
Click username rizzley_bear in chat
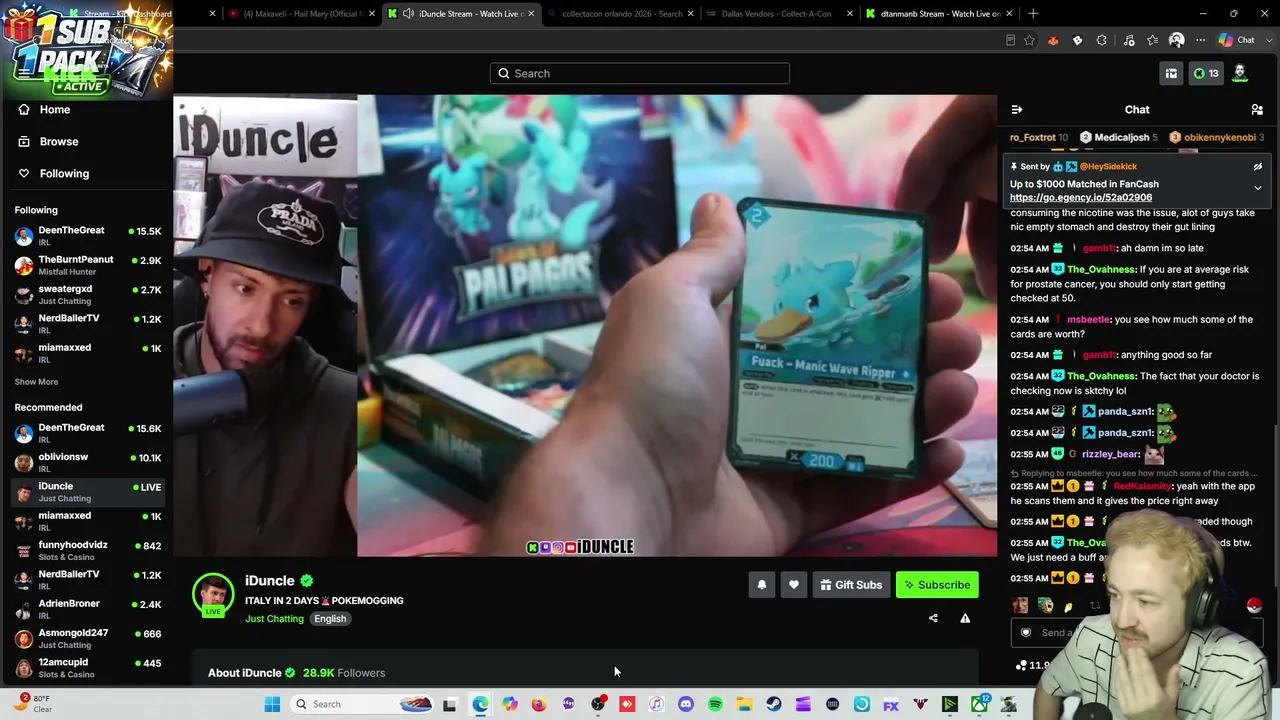coord(1111,455)
